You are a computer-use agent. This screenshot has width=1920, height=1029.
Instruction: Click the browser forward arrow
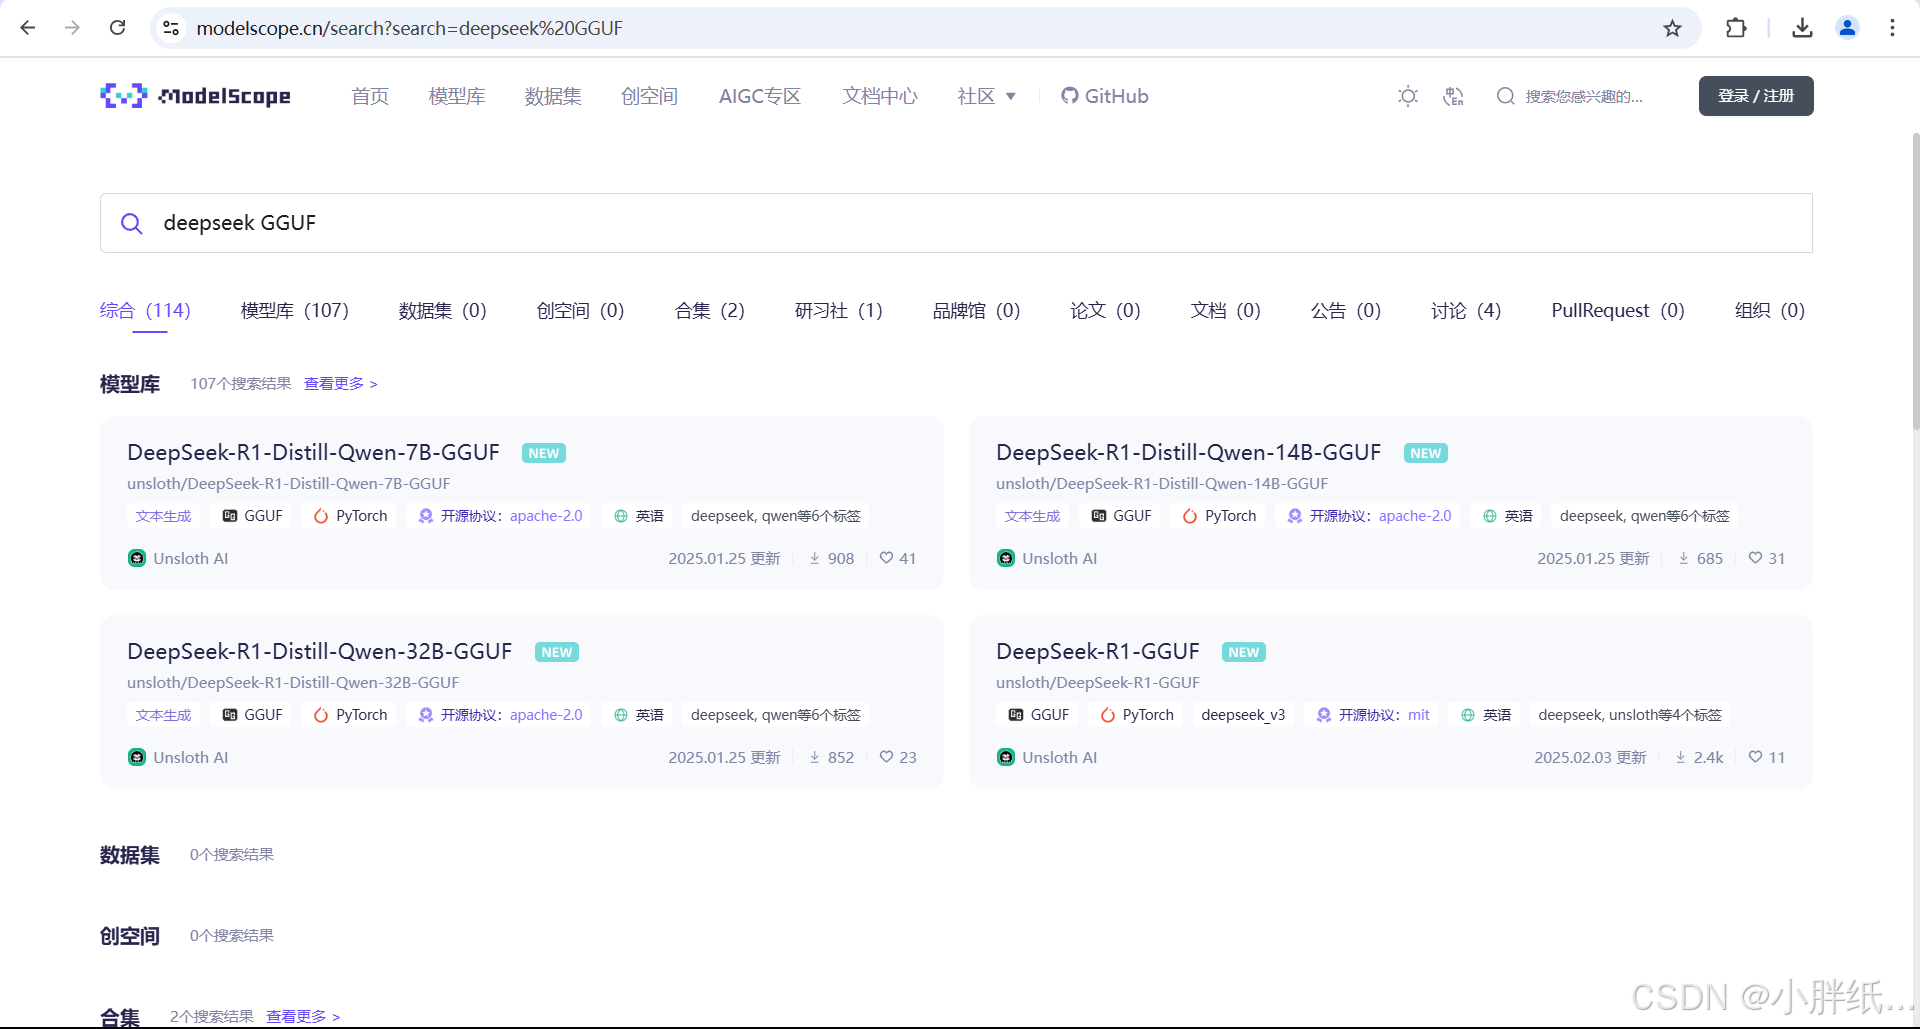[72, 28]
